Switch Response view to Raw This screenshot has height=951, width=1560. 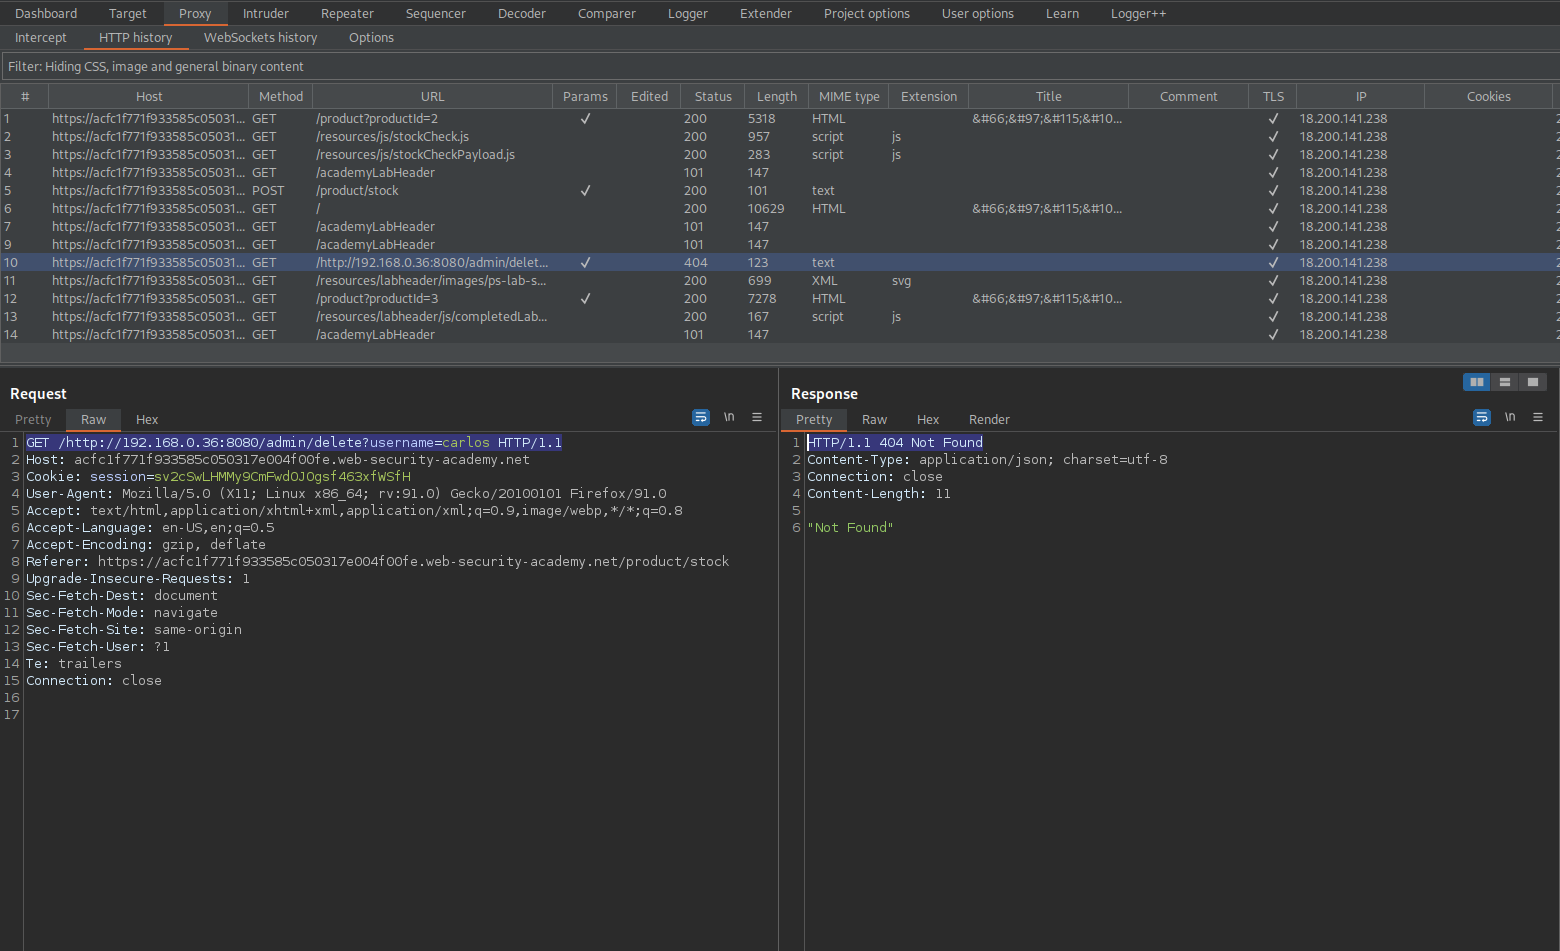point(874,419)
